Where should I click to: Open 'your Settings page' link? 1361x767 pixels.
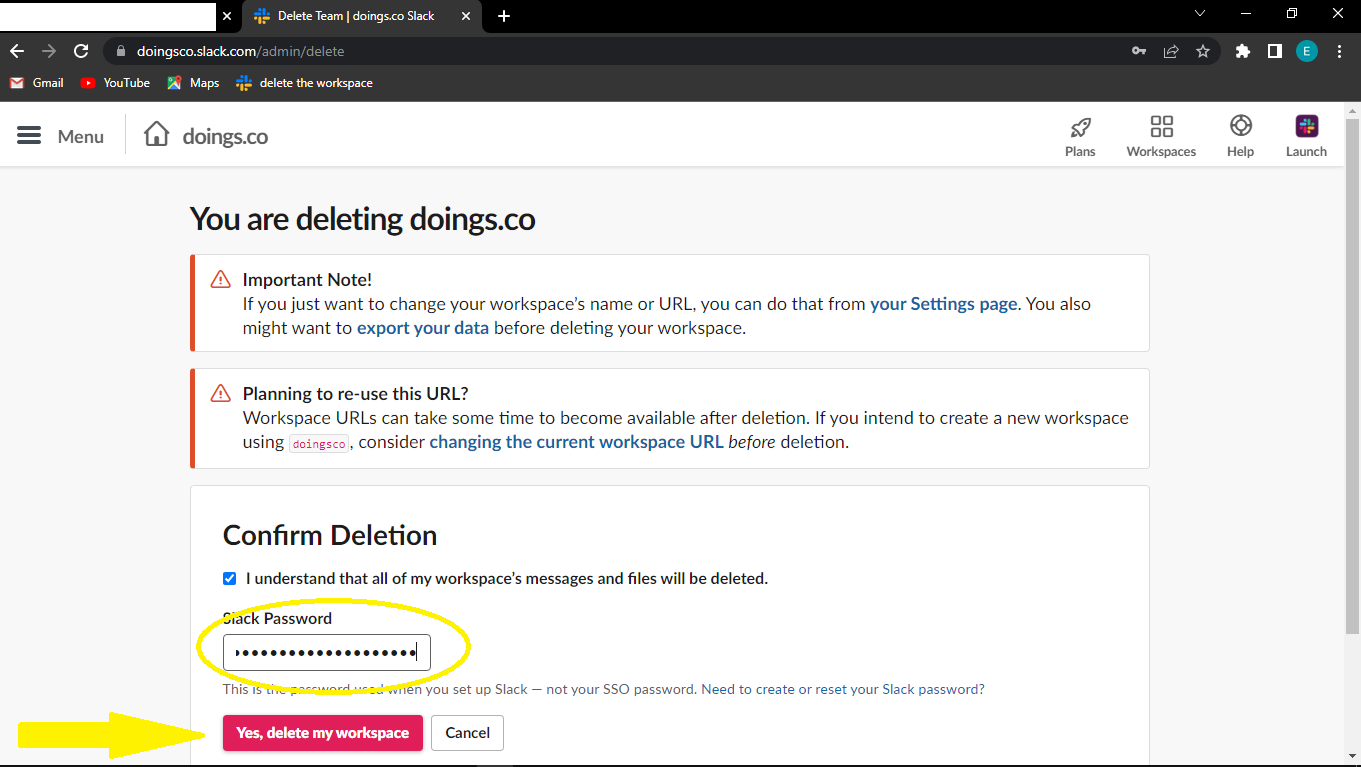click(944, 304)
